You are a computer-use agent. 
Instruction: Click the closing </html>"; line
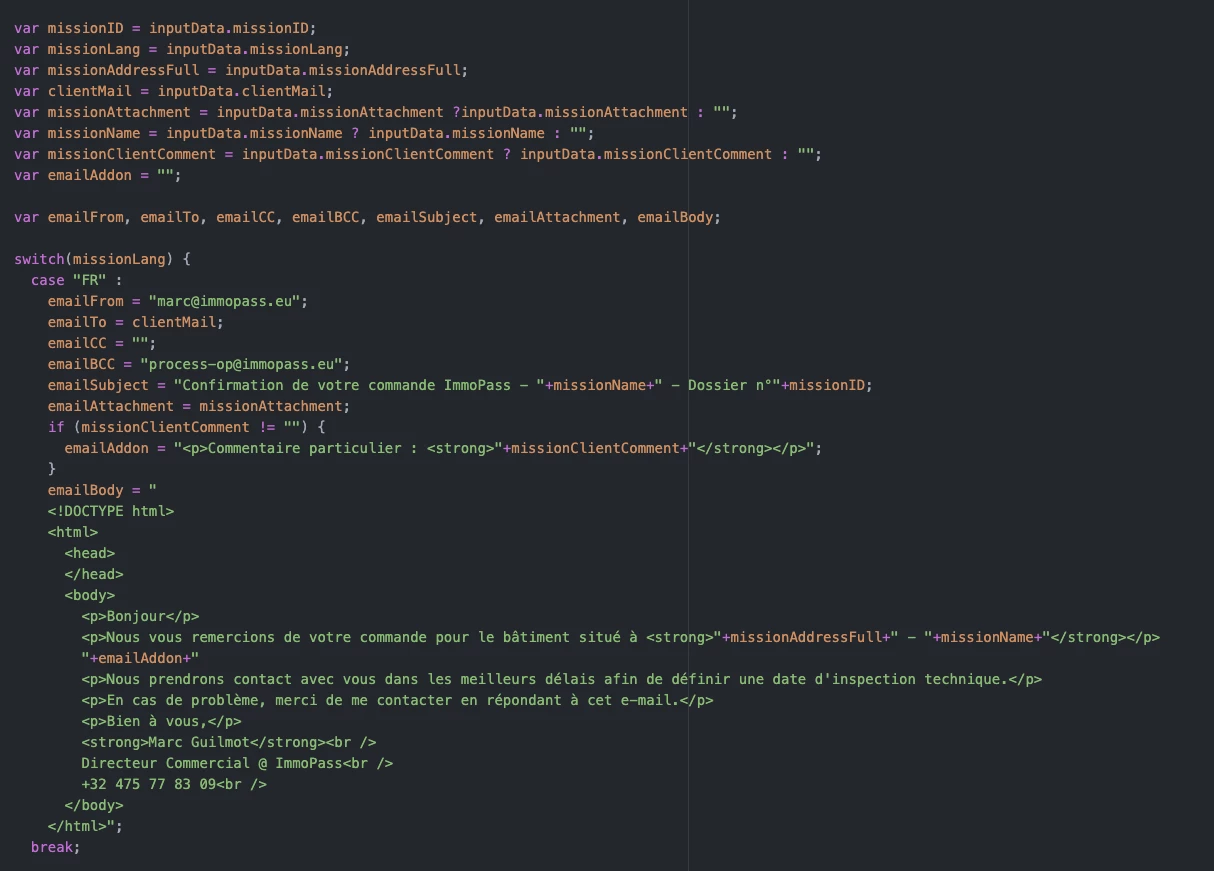click(85, 826)
